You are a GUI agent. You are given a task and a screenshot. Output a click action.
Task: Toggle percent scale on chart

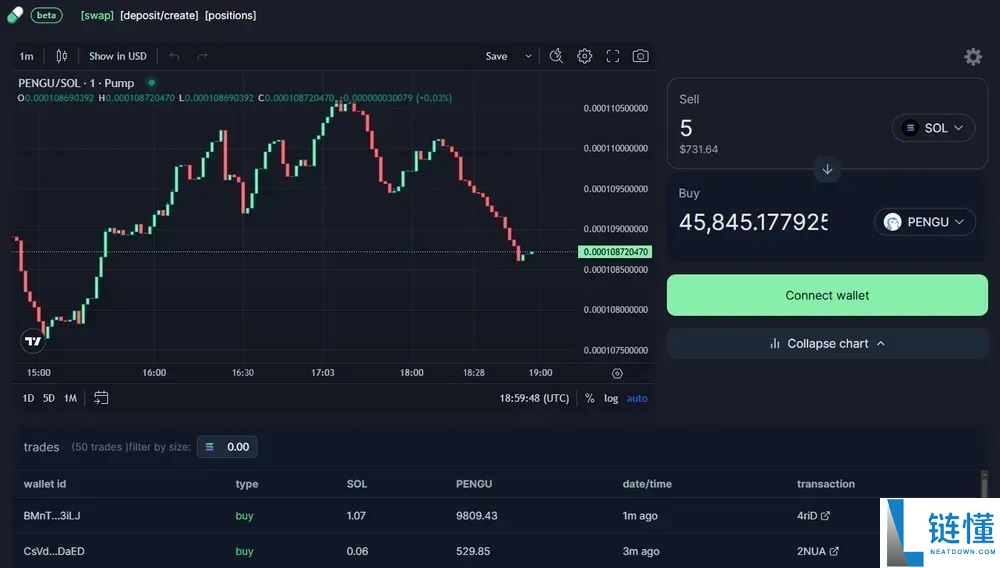[589, 398]
